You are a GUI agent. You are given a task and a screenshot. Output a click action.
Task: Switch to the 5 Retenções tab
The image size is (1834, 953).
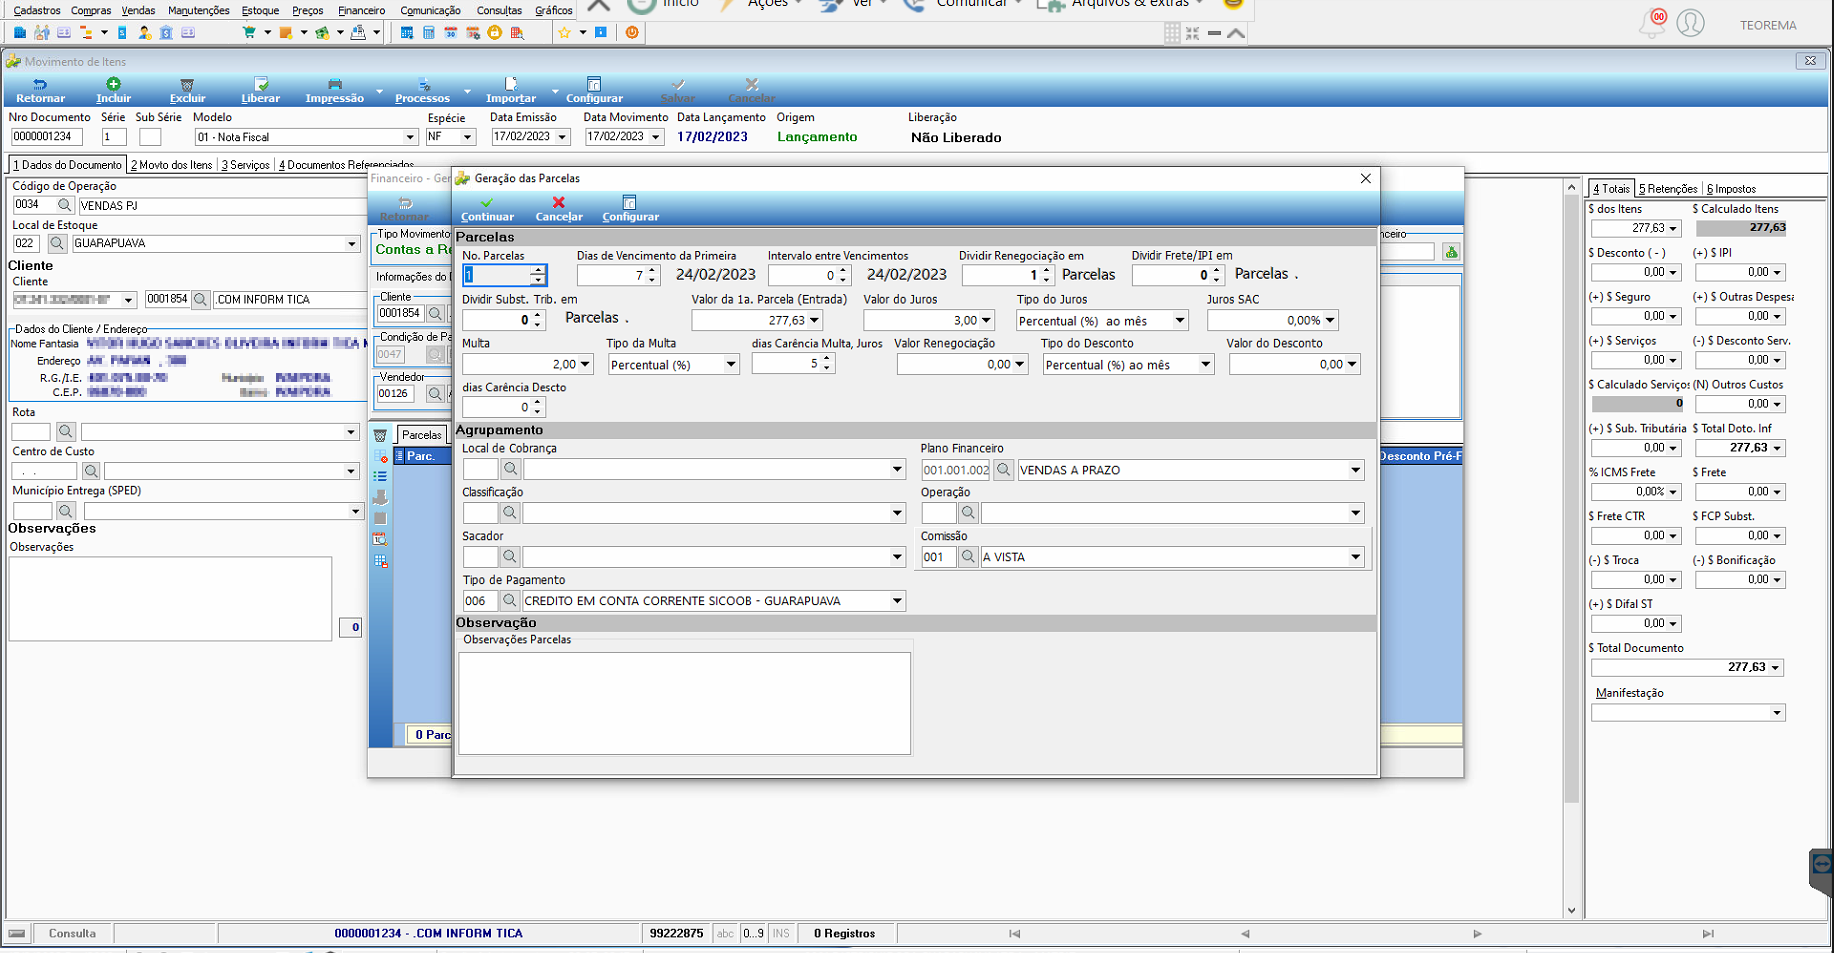[1668, 188]
